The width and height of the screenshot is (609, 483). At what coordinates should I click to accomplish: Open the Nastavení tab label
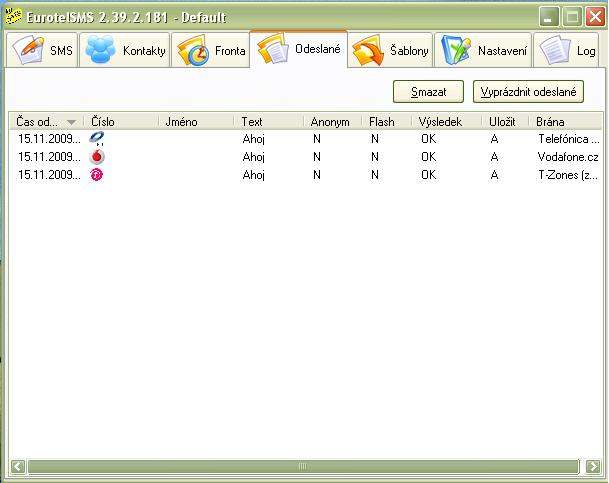click(x=502, y=50)
